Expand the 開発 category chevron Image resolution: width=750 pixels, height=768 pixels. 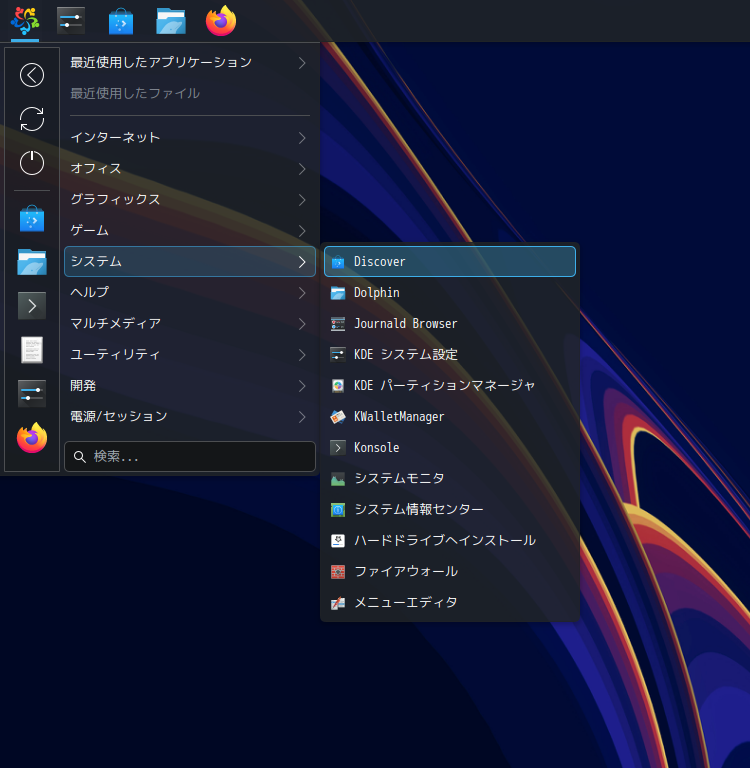(x=302, y=386)
